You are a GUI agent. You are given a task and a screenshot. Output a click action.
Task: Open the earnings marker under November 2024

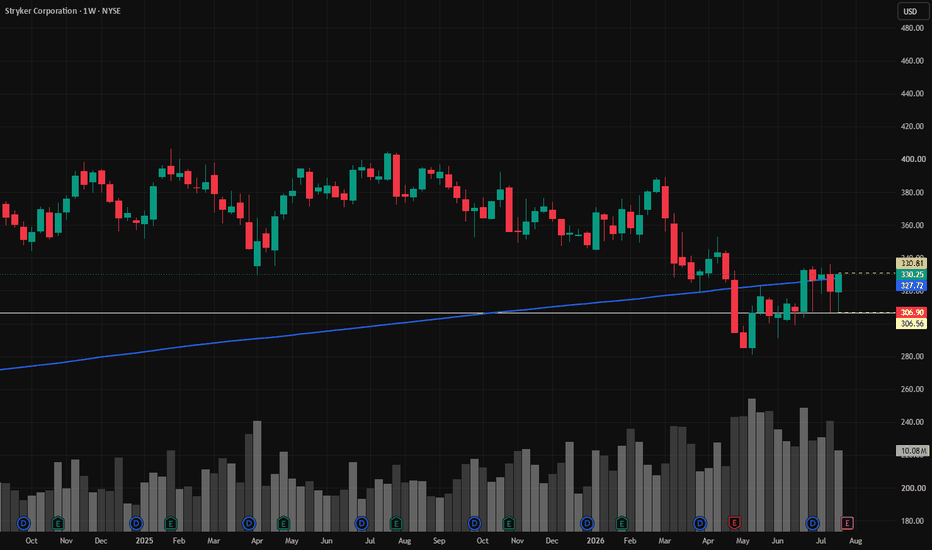coord(58,523)
